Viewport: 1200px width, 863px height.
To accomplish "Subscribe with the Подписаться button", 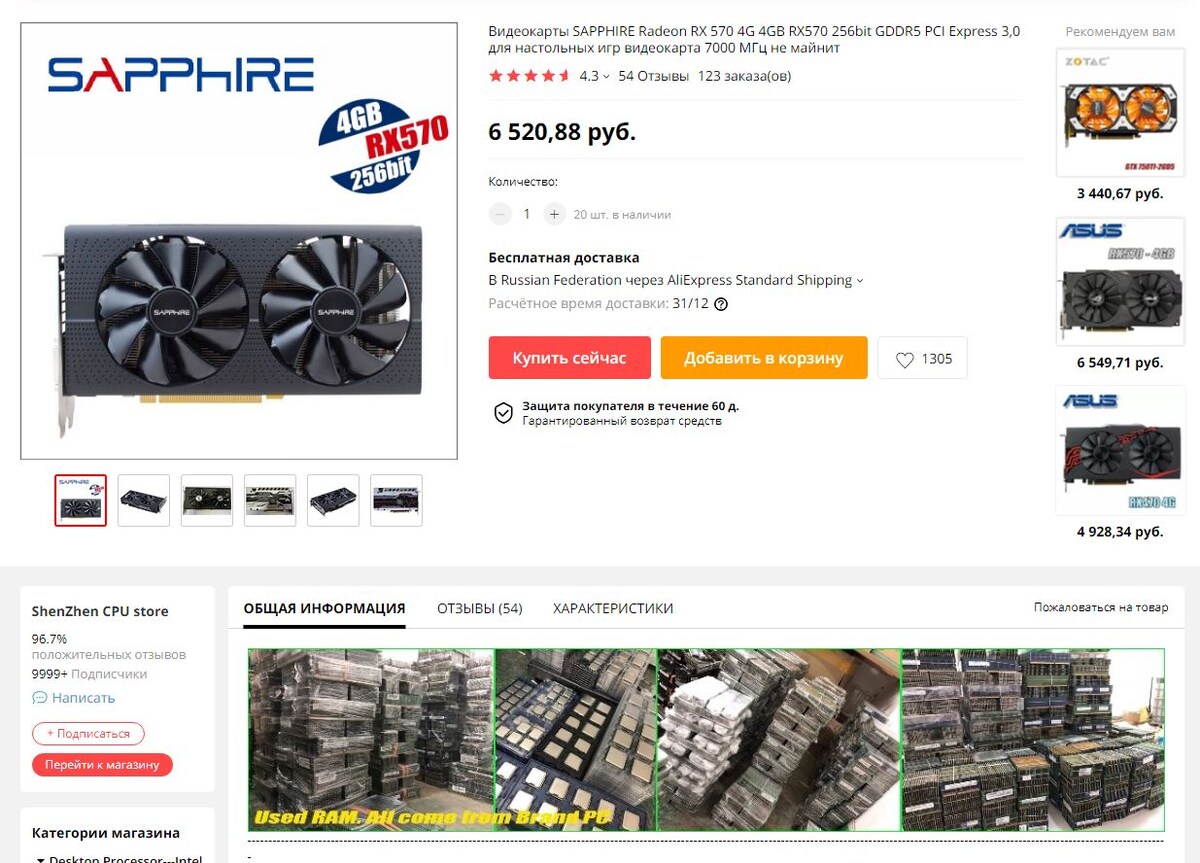I will (88, 733).
